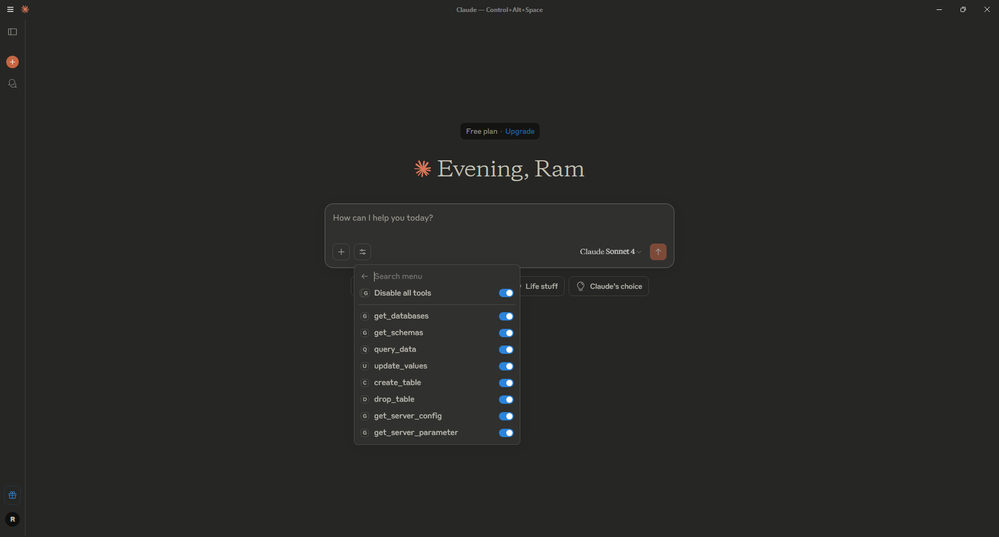Image resolution: width=999 pixels, height=537 pixels.
Task: Click the search and tools settings icon
Action: click(x=363, y=252)
